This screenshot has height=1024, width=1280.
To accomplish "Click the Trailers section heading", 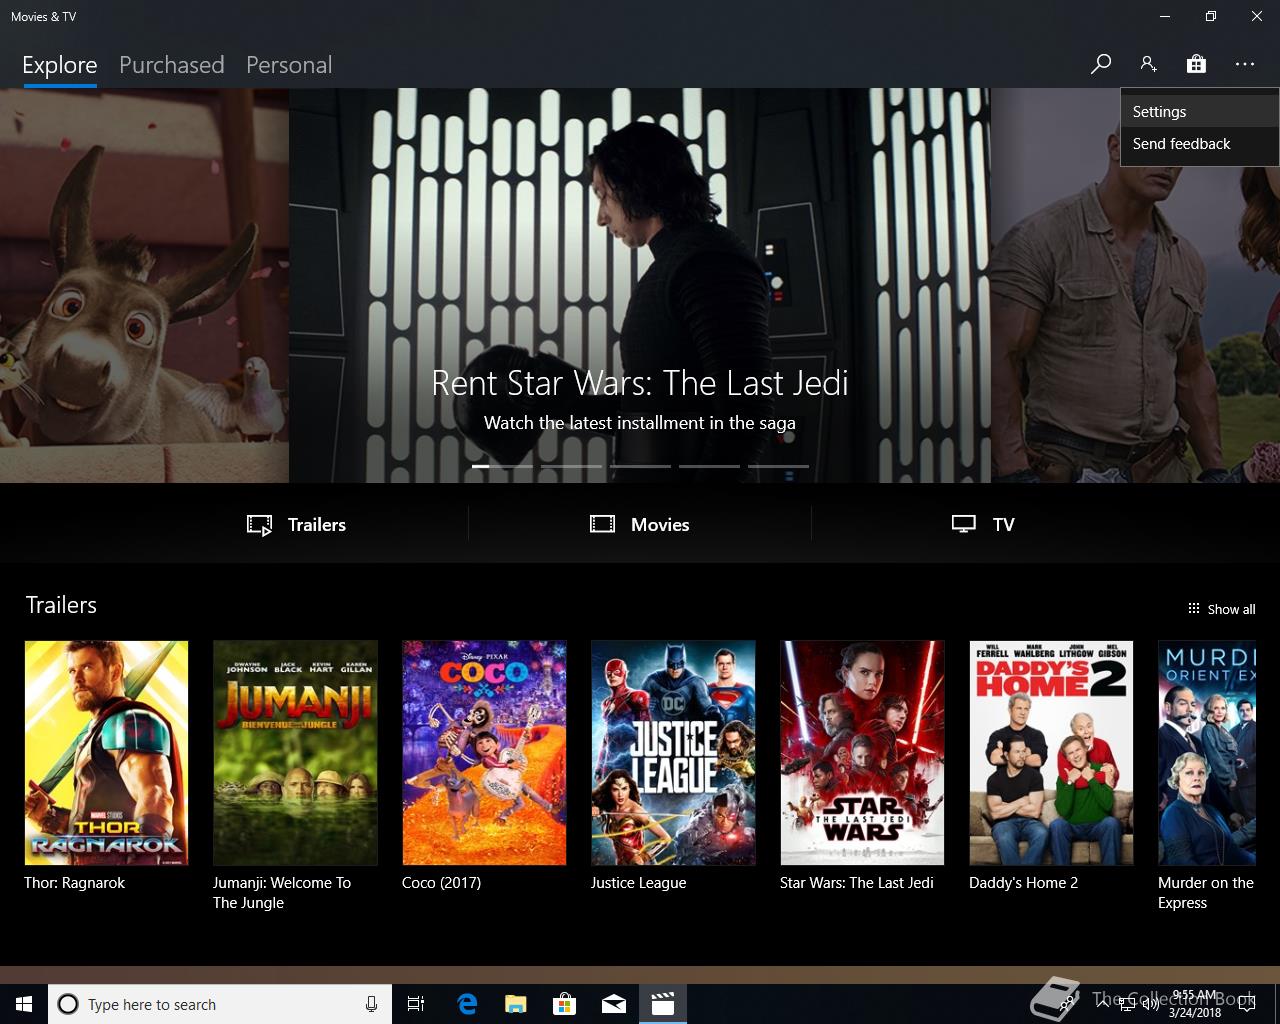I will pos(61,605).
